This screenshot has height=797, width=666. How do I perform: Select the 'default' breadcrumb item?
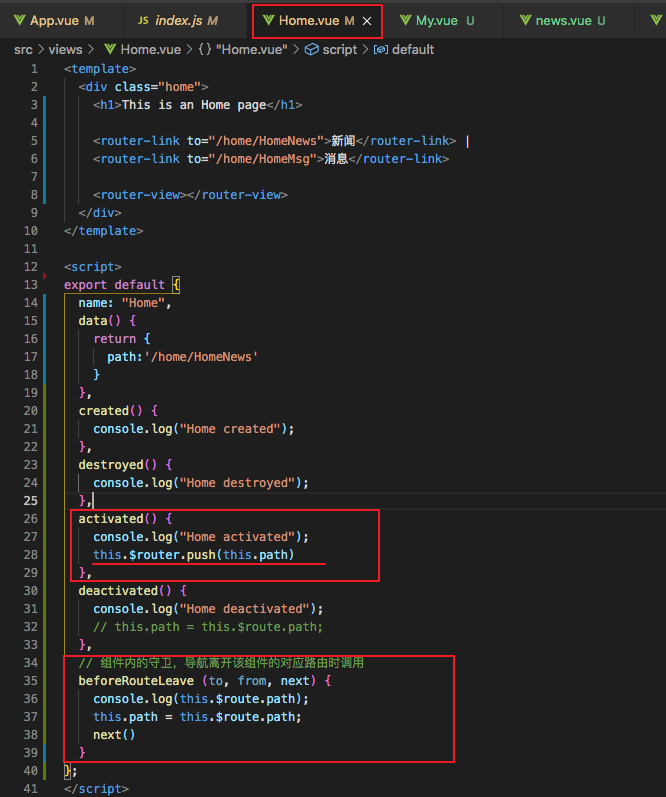pos(413,50)
